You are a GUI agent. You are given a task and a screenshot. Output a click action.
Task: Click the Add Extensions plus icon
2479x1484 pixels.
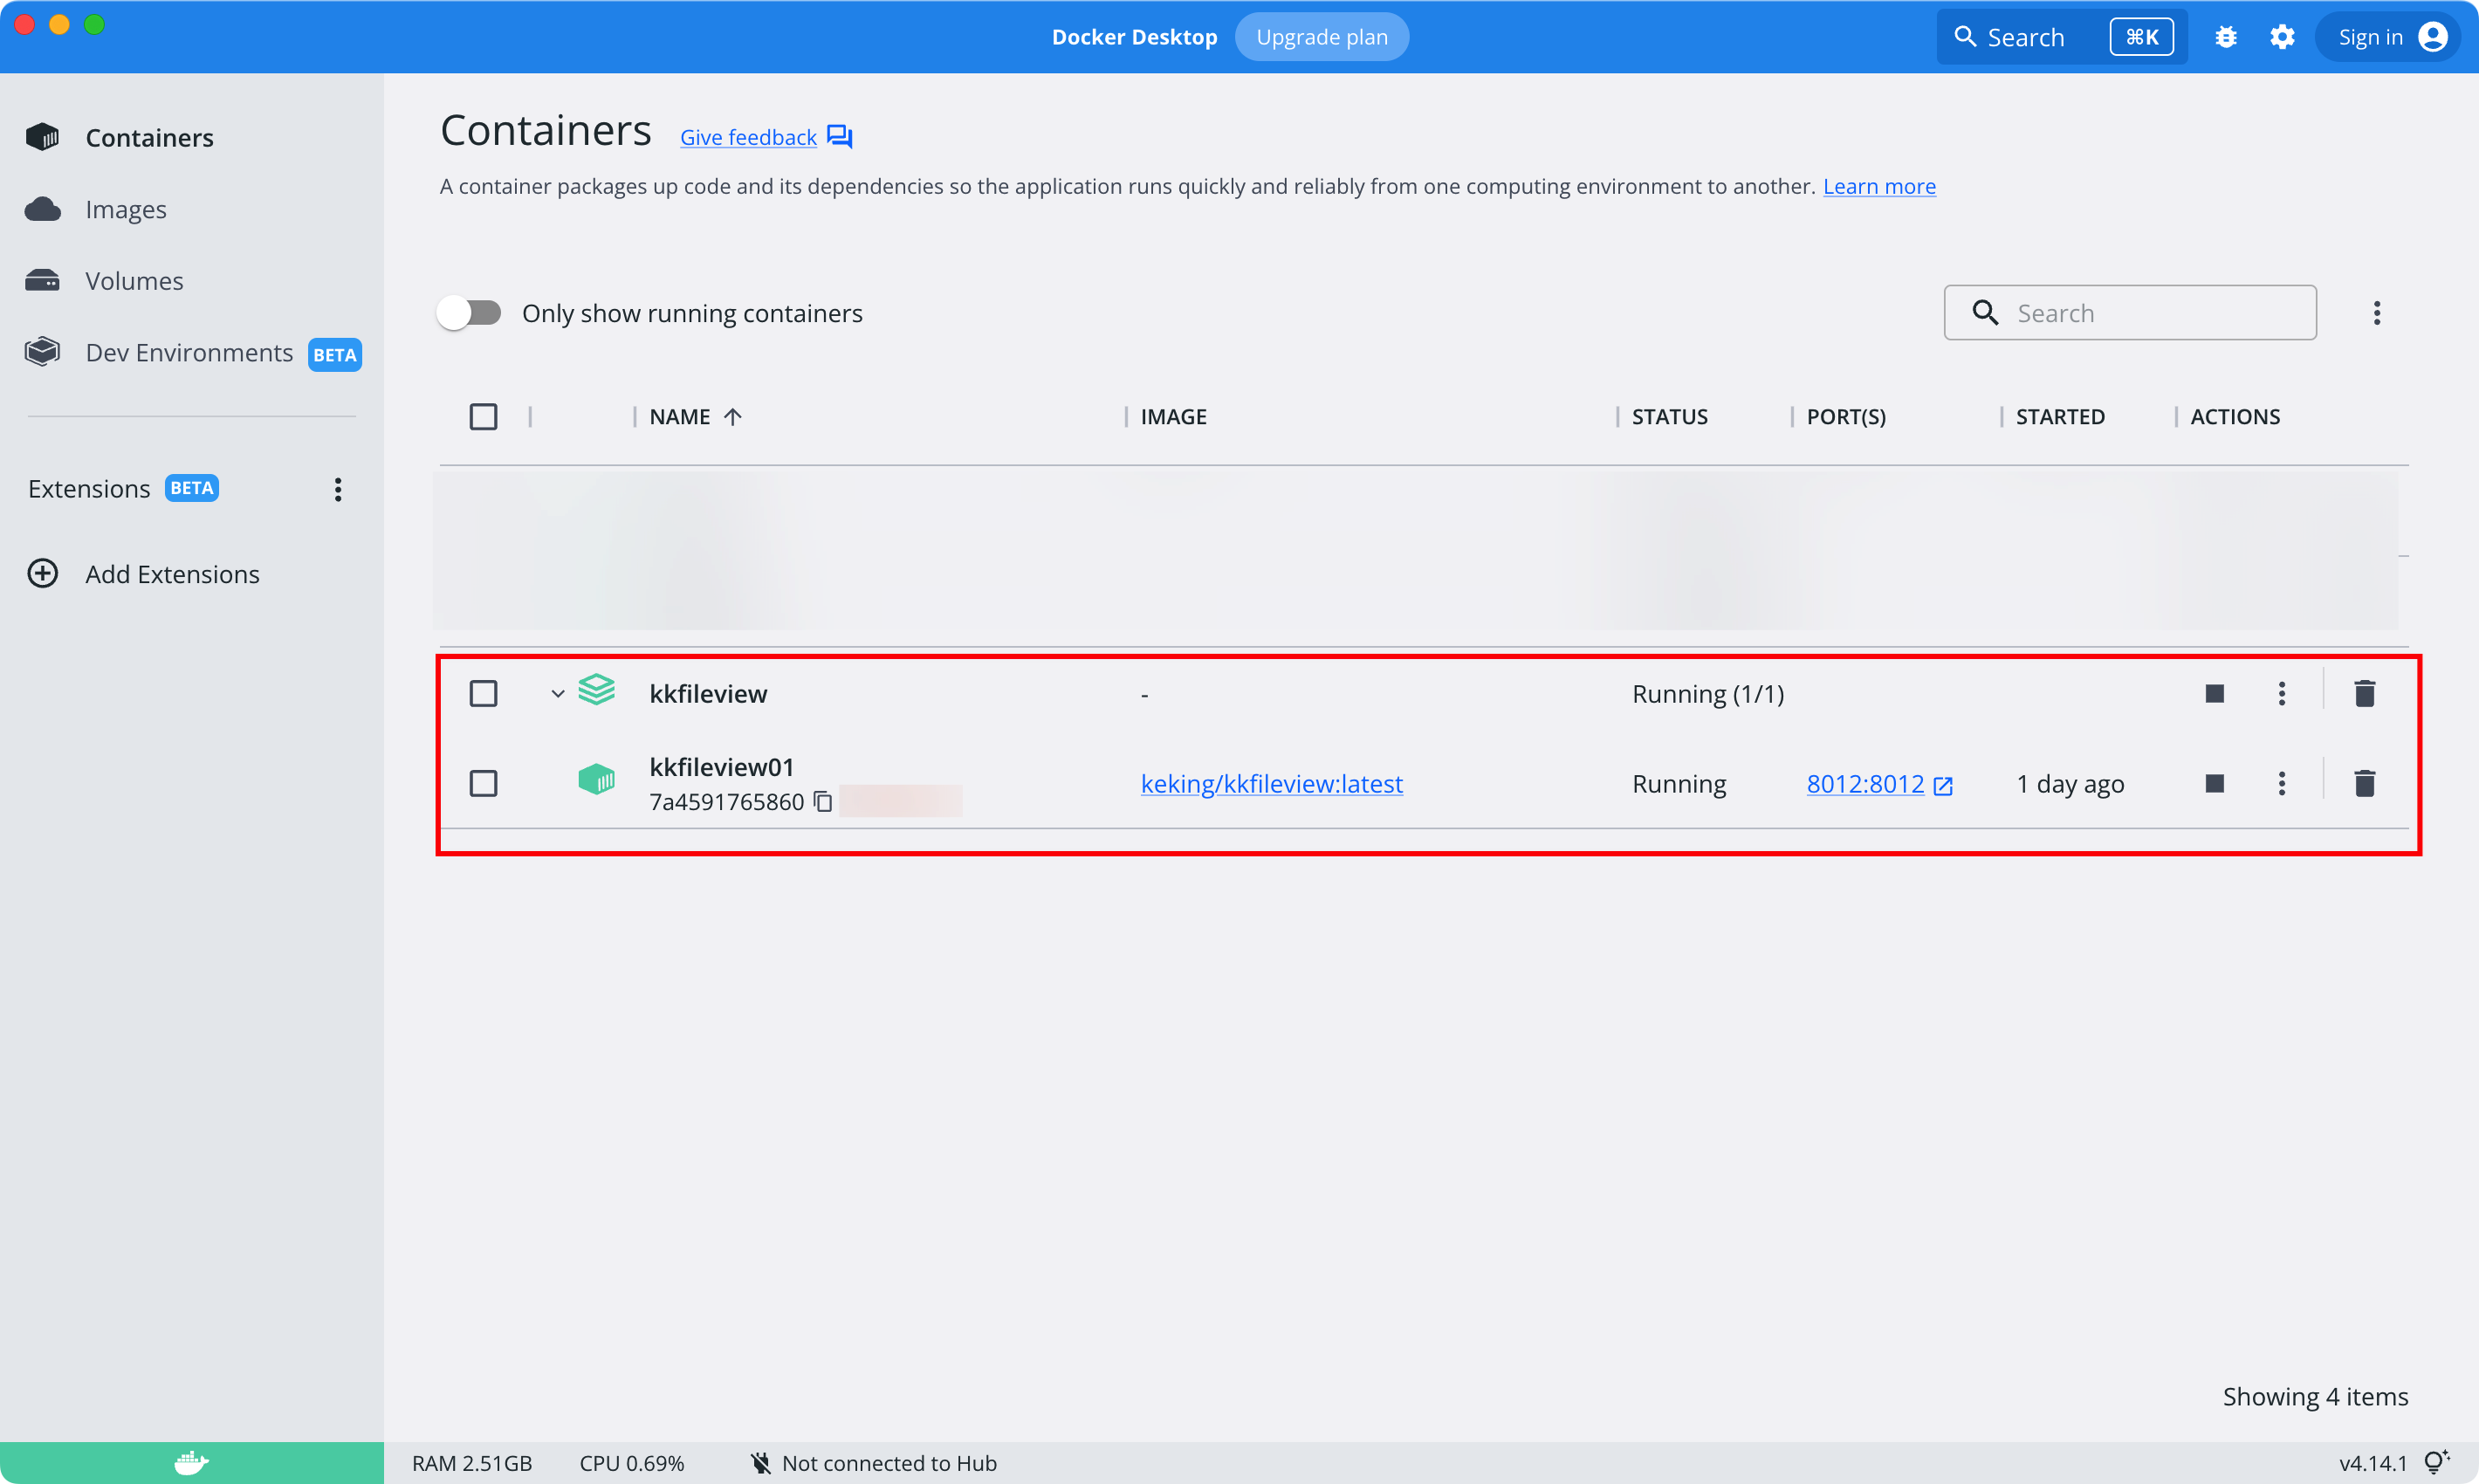pyautogui.click(x=43, y=574)
